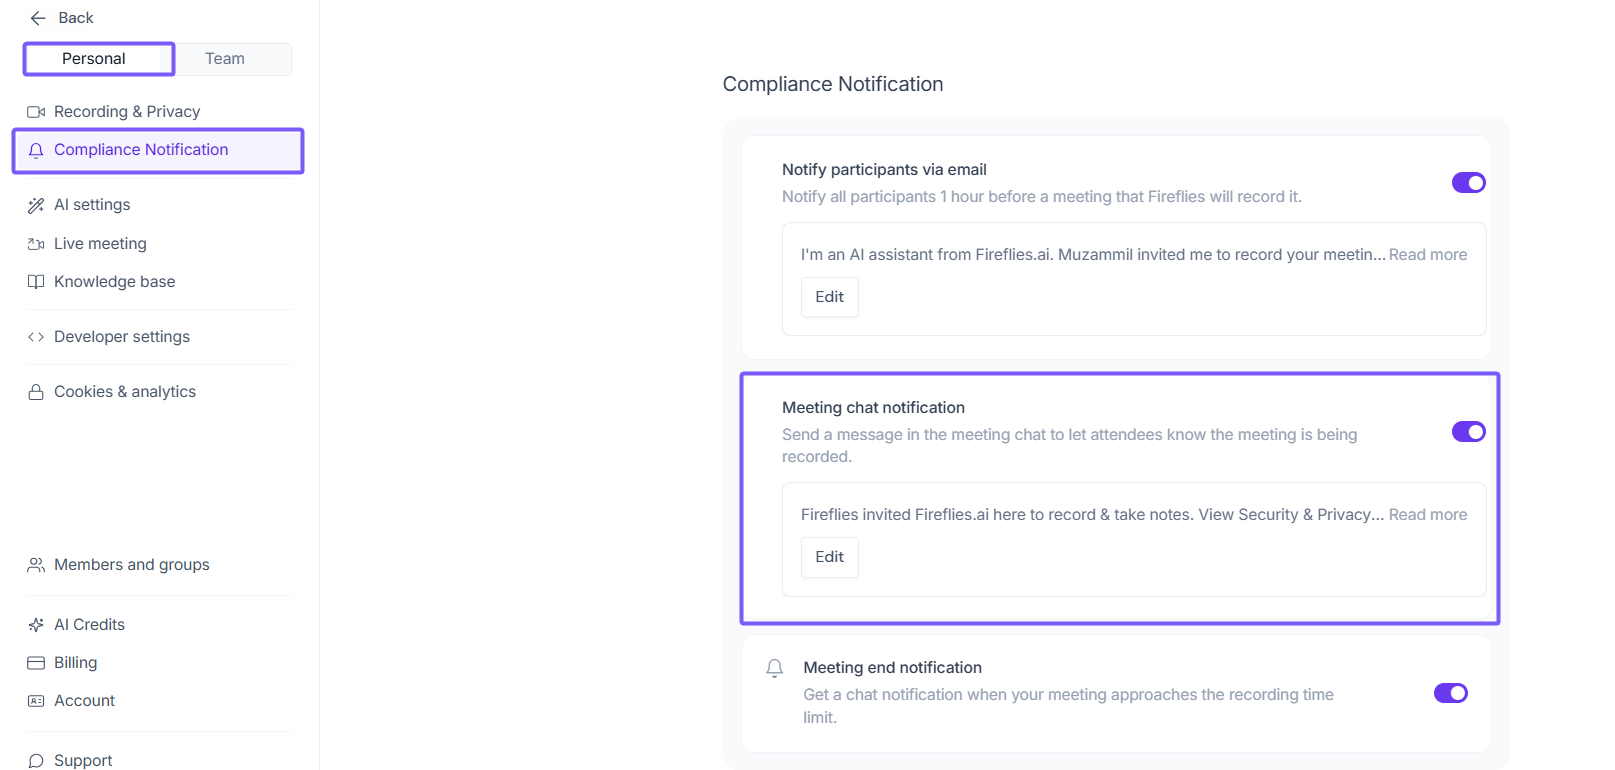Click the Live meeting icon
Image resolution: width=1615 pixels, height=770 pixels.
point(36,244)
